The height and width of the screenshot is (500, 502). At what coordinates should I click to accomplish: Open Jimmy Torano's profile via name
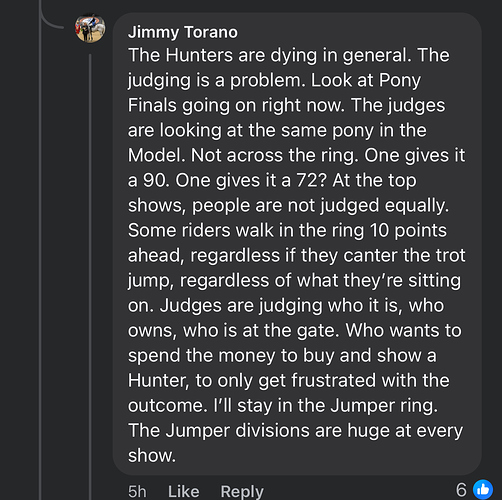tap(183, 32)
